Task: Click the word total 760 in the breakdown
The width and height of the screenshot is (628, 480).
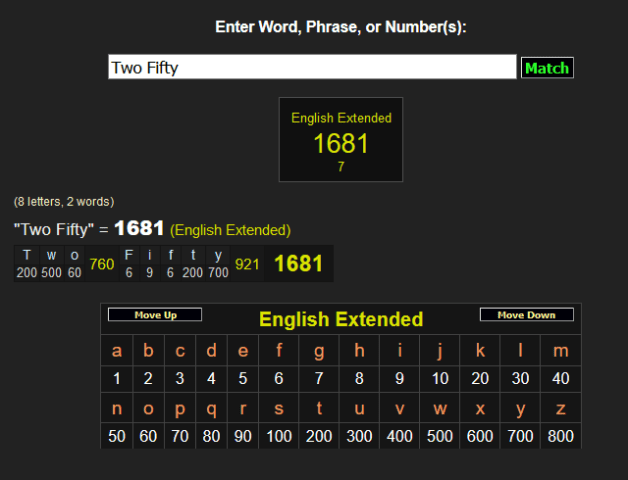Action: click(x=101, y=264)
